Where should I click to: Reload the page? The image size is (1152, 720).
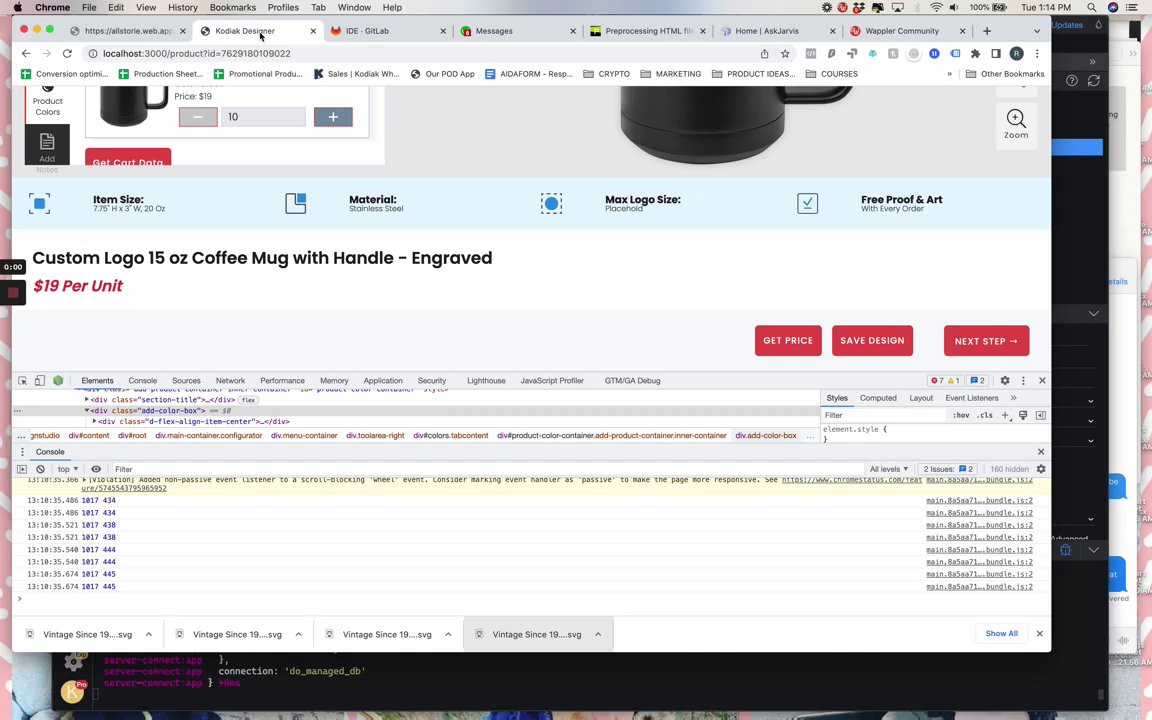[x=67, y=54]
